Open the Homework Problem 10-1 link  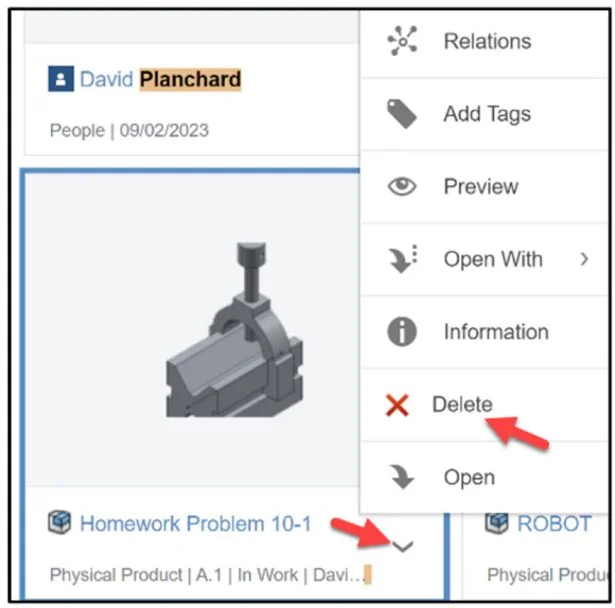195,523
